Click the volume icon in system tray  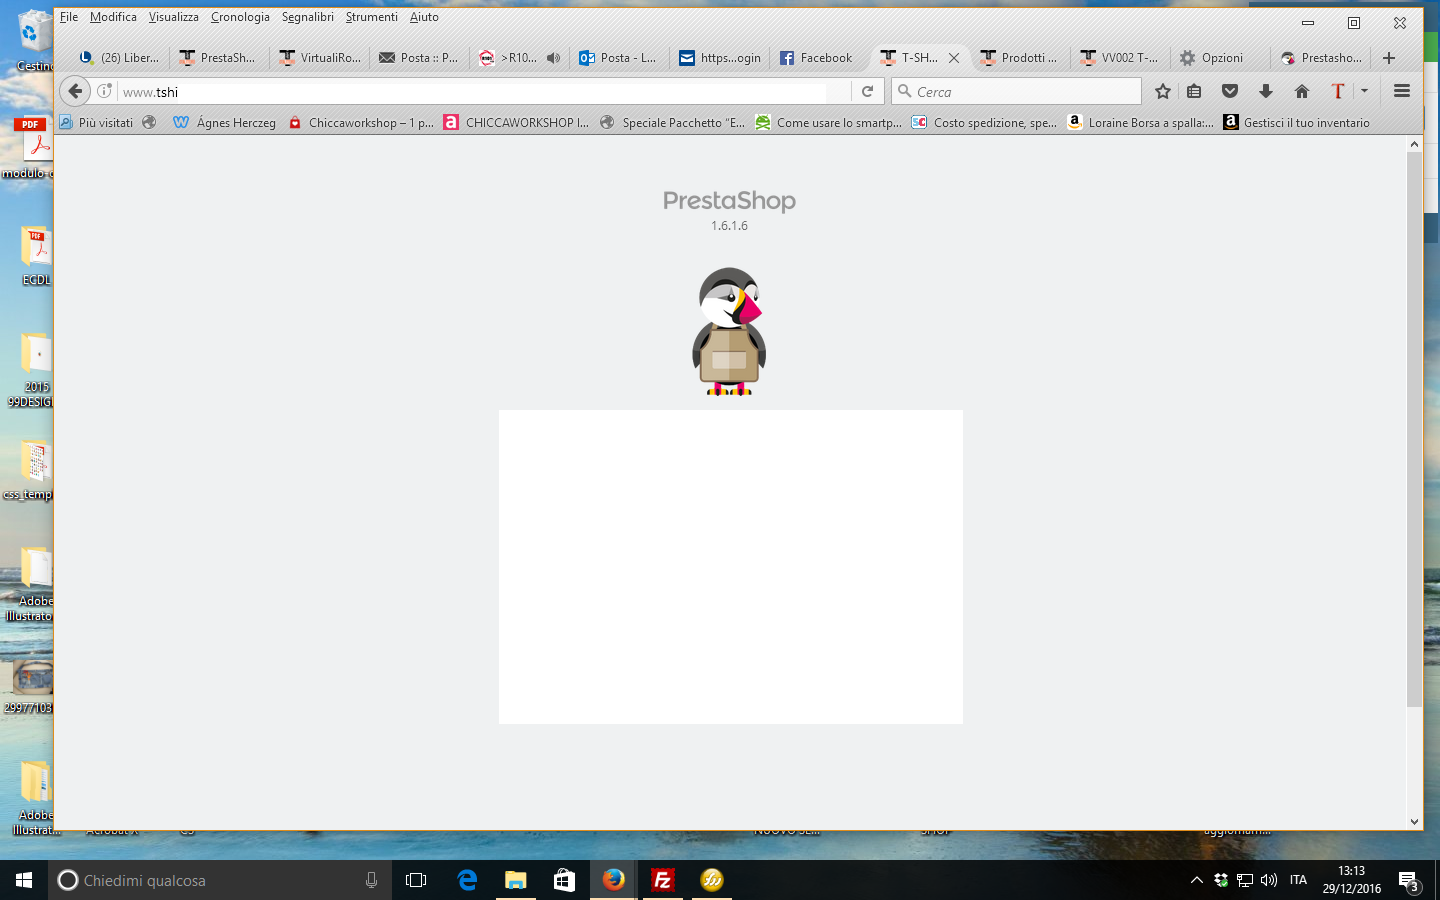coord(1269,880)
